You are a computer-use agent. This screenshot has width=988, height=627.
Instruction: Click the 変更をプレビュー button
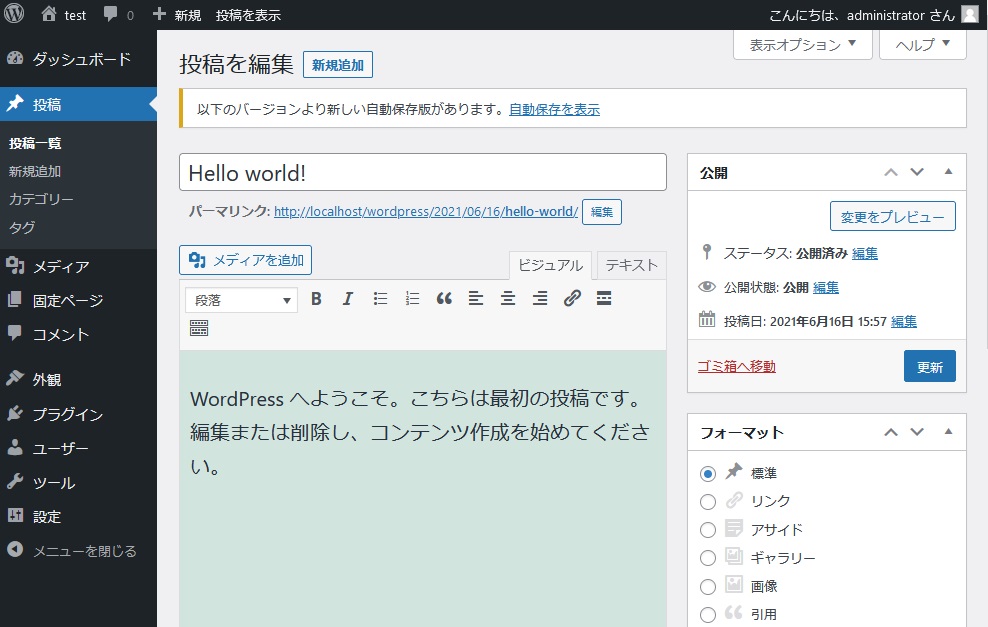point(892,216)
